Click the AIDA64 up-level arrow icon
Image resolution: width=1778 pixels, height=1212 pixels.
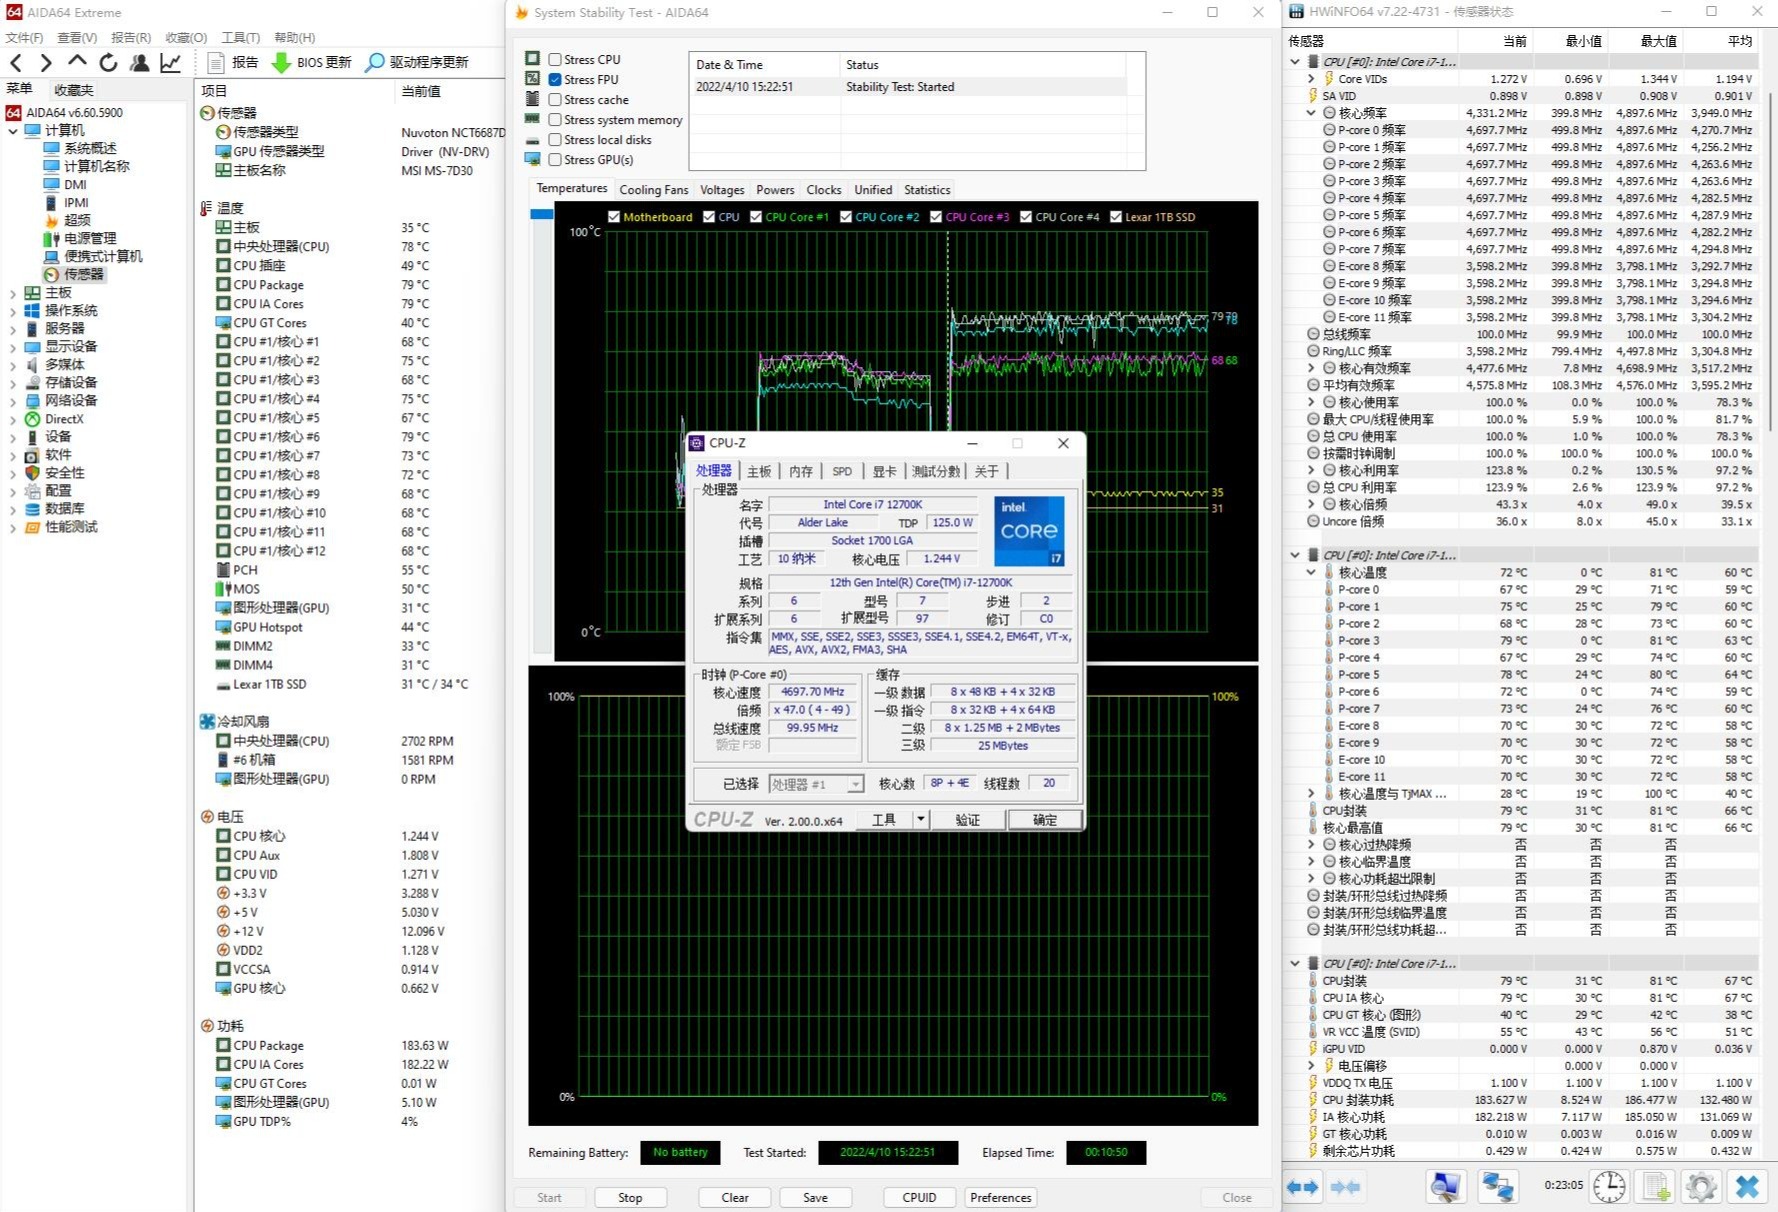coord(77,62)
